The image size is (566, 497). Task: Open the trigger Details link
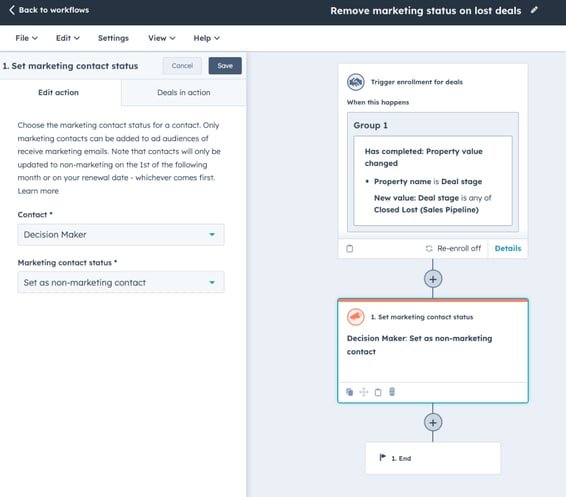click(x=508, y=248)
